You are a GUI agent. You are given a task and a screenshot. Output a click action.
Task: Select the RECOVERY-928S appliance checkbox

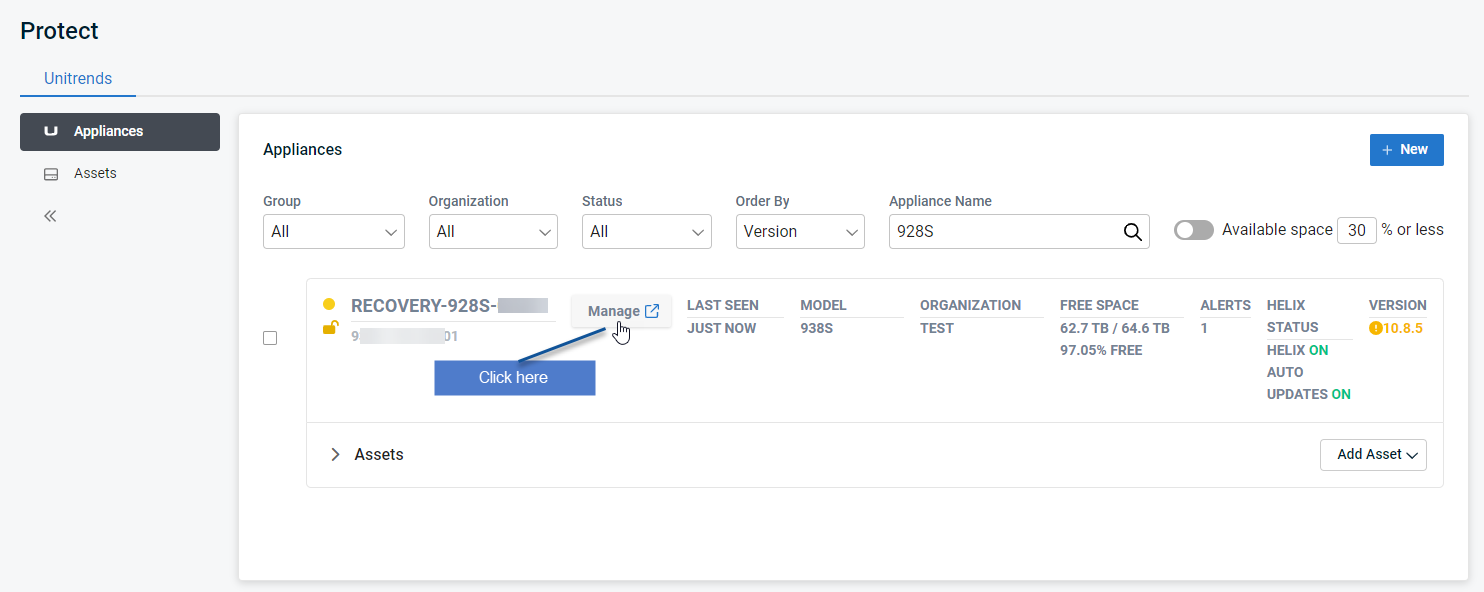[x=270, y=338]
